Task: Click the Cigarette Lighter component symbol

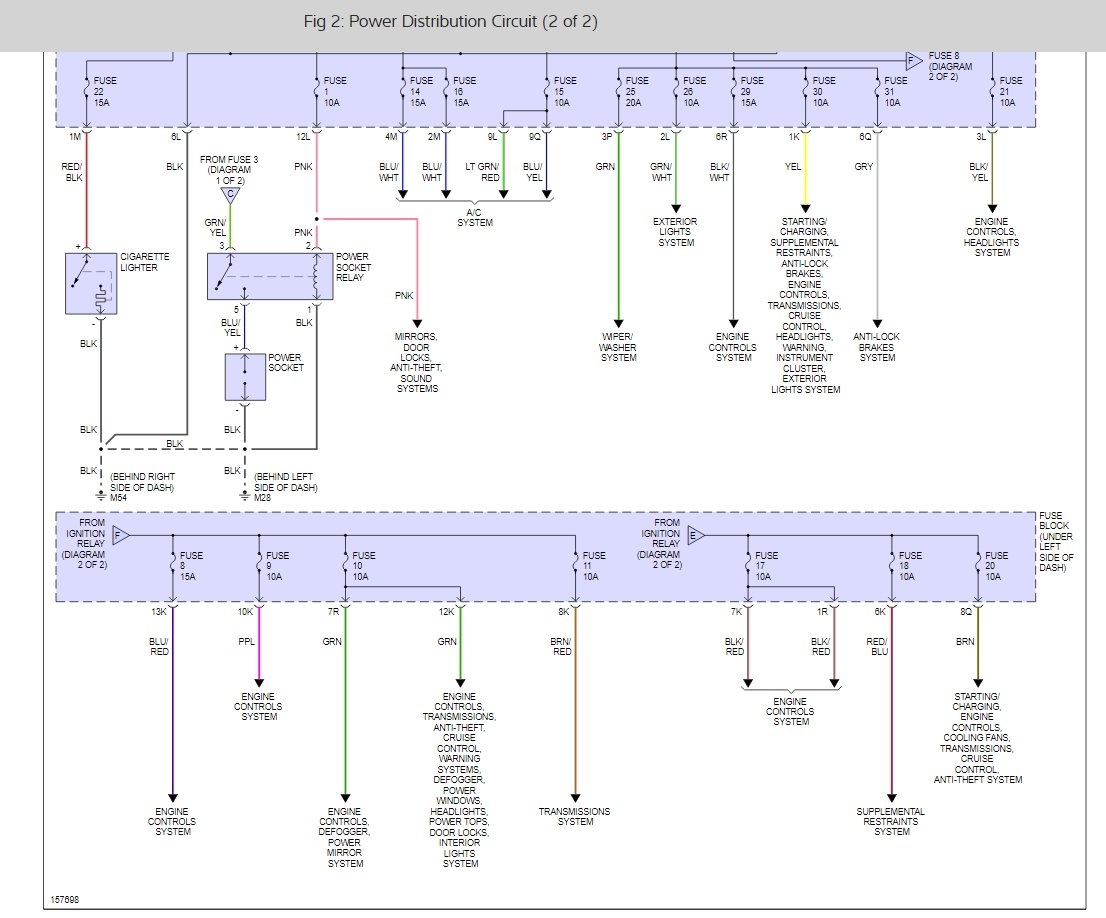Action: [91, 284]
